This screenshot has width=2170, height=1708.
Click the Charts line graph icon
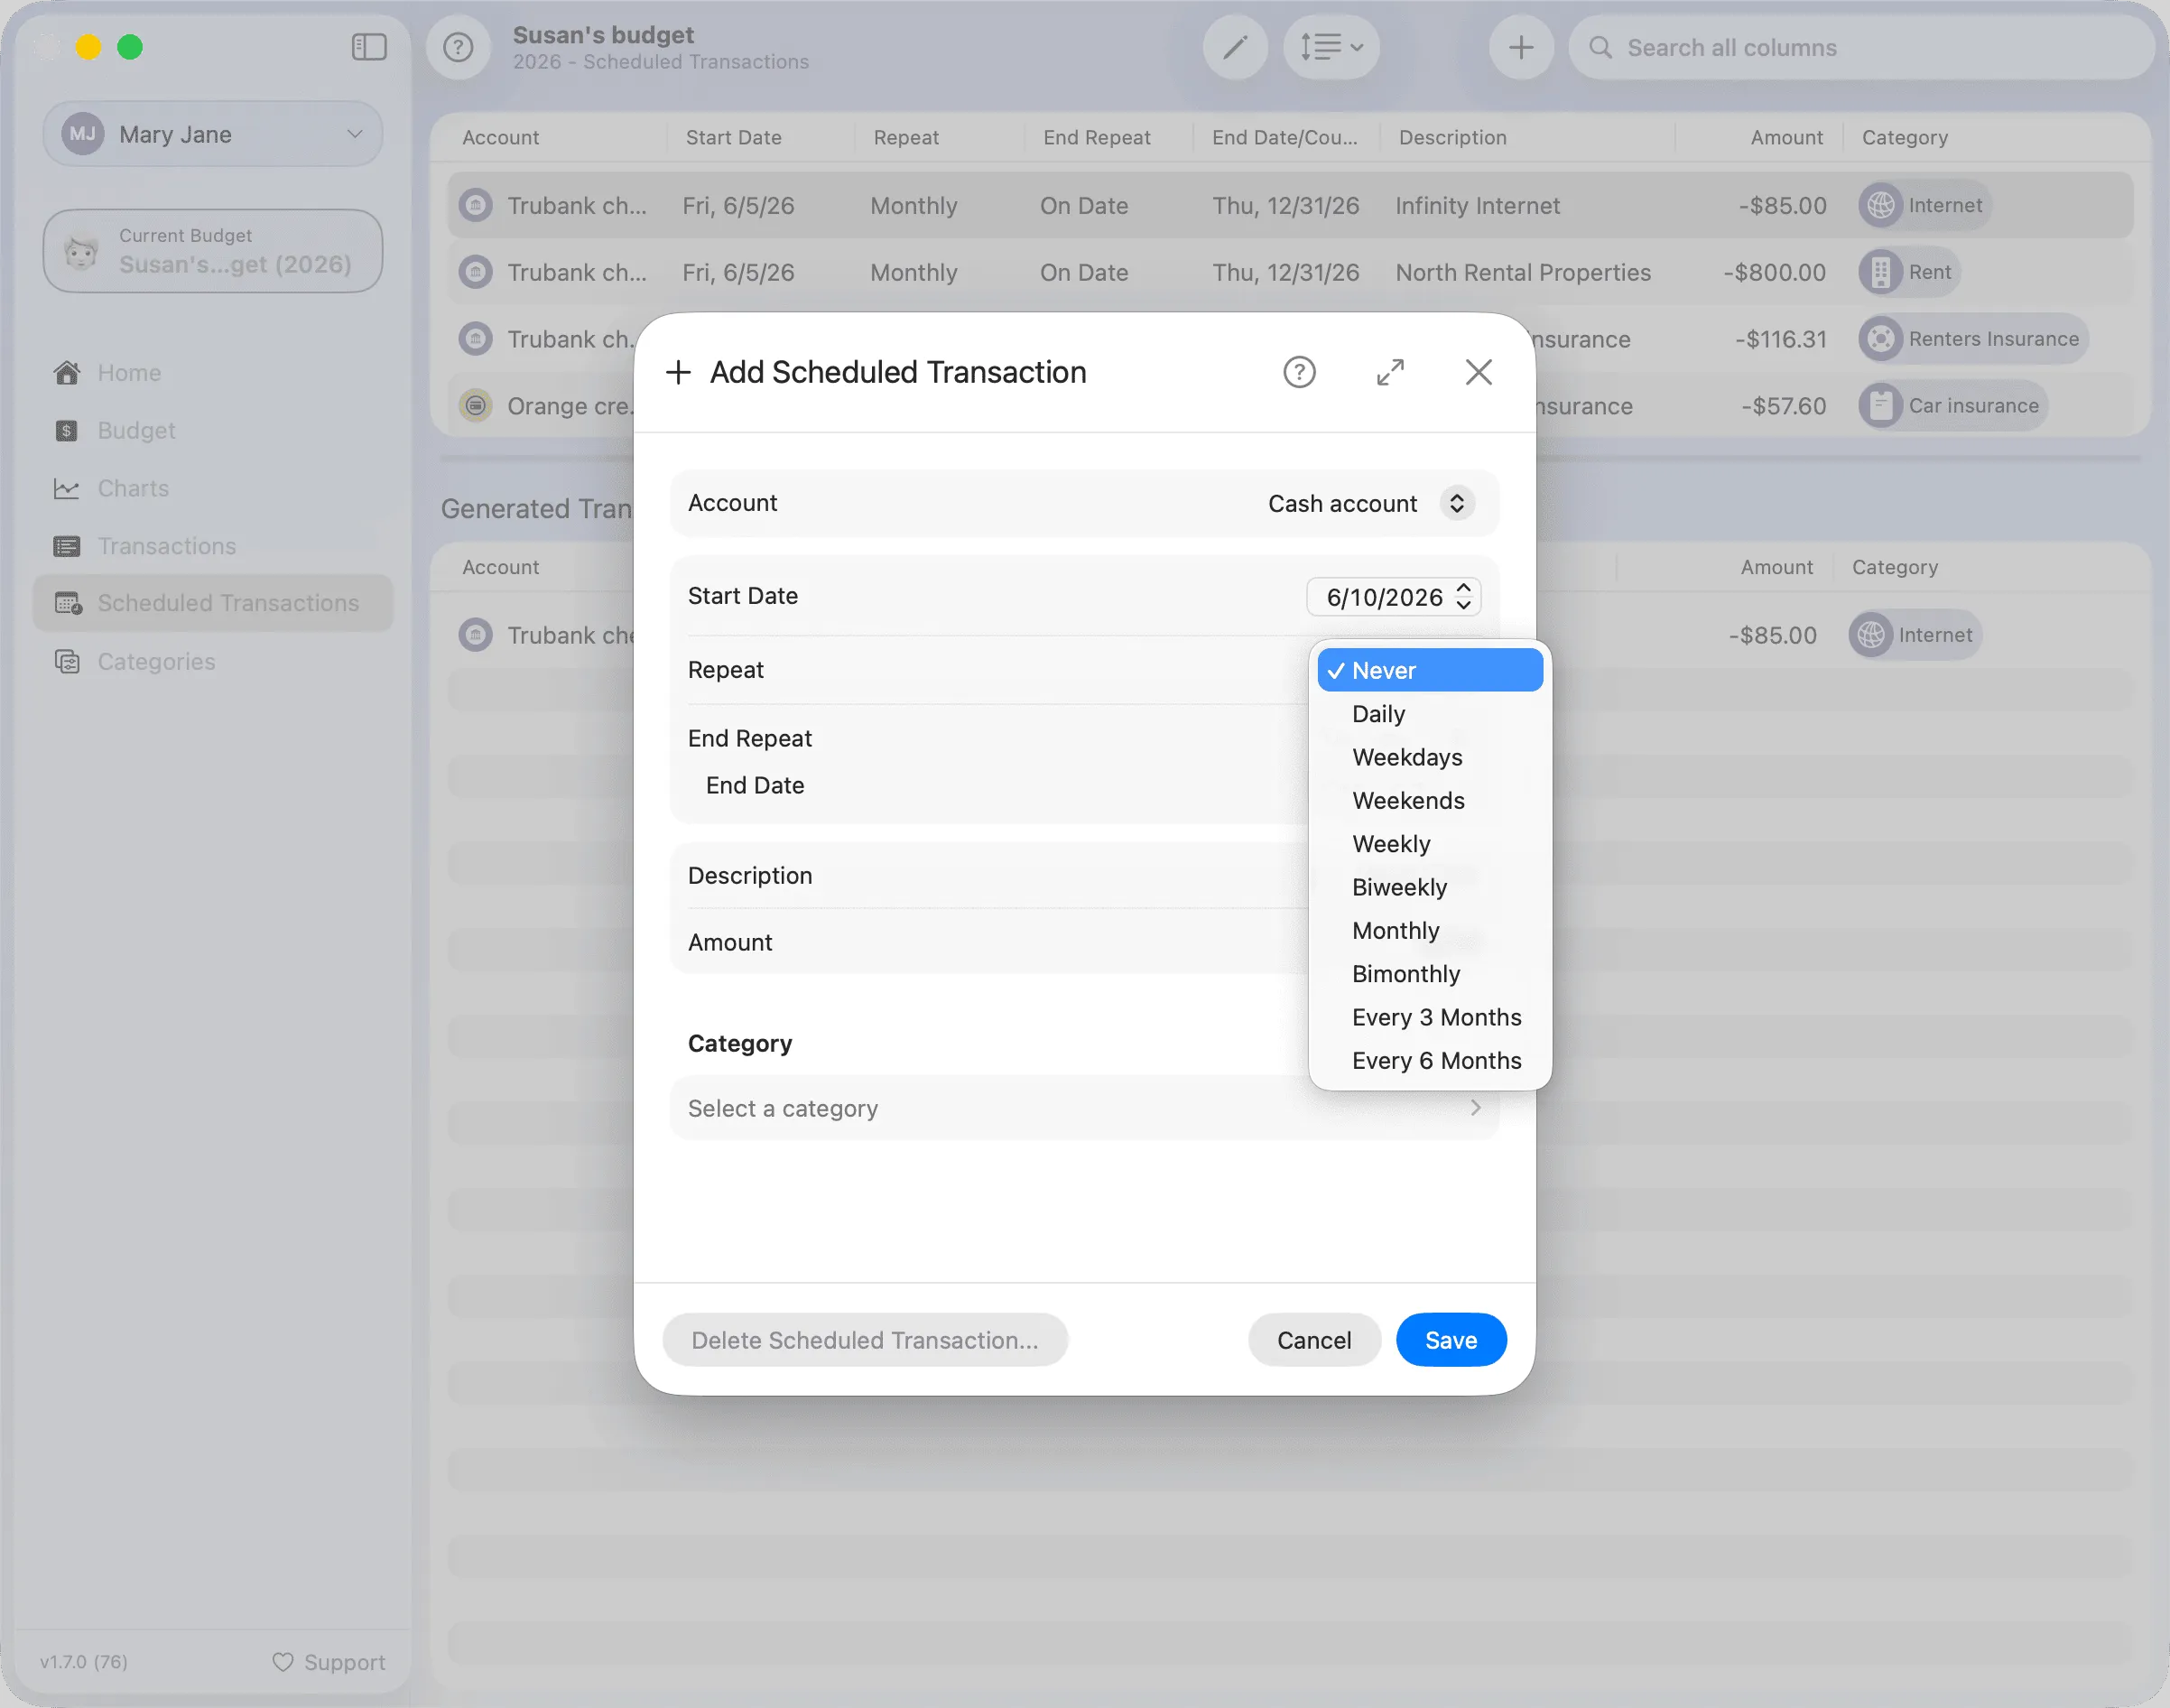click(67, 489)
